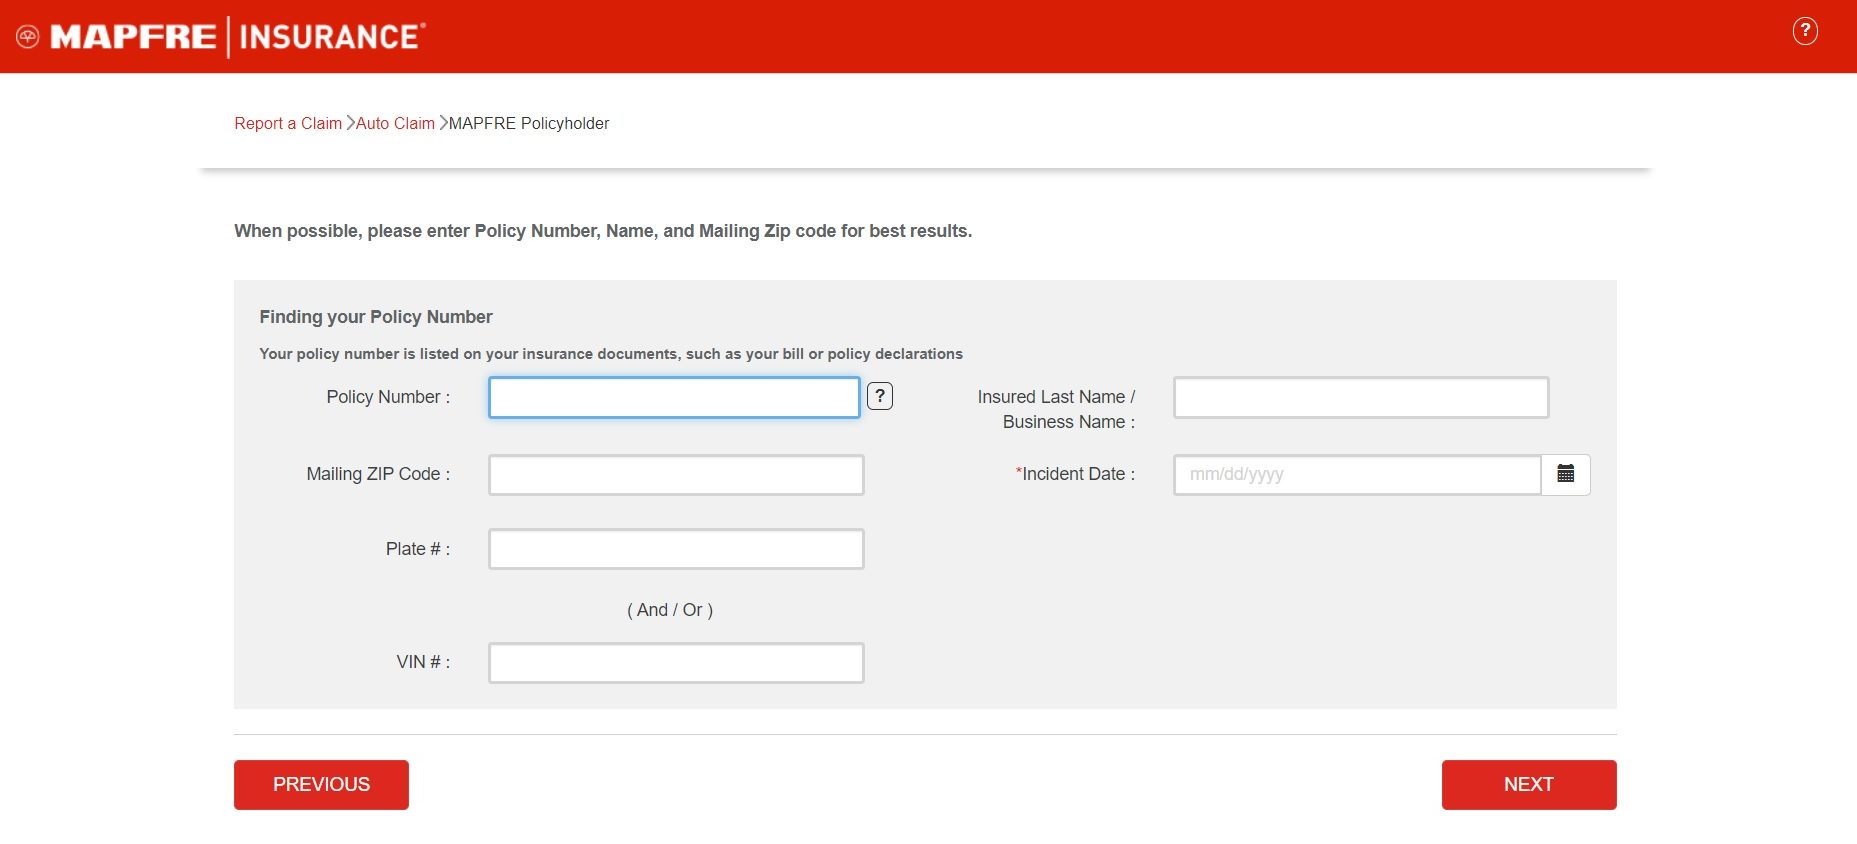Screen dimensions: 1857x844
Task: Click the ( And / Or ) text
Action: tap(670, 610)
